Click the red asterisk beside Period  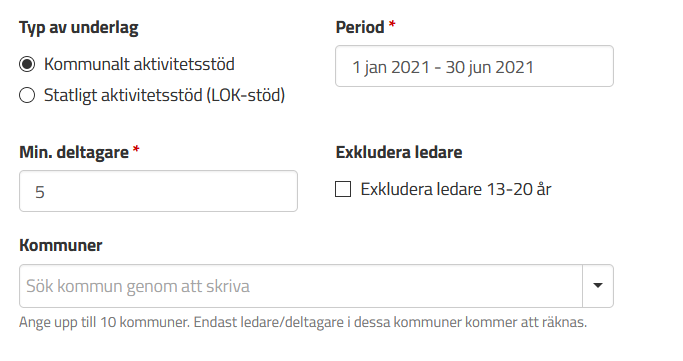tap(392, 24)
